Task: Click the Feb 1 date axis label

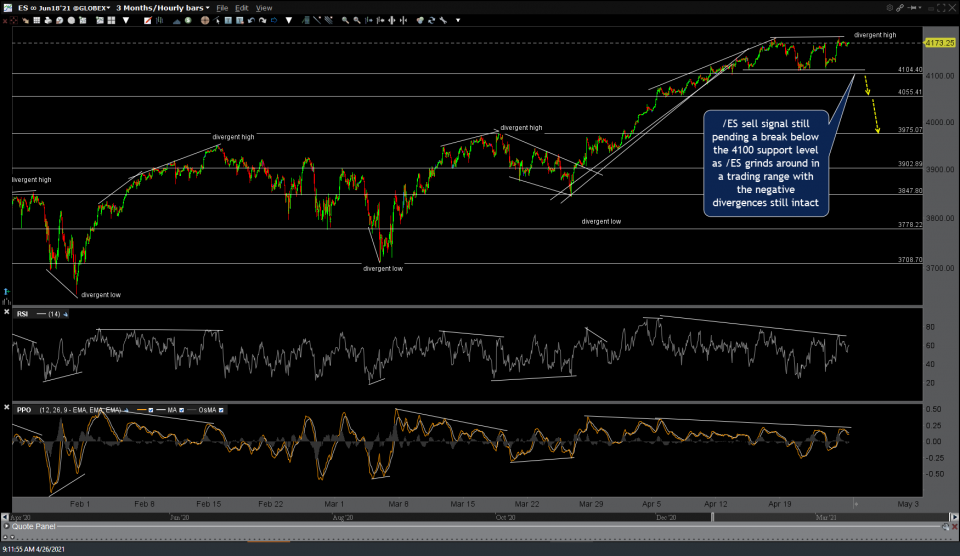Action: [x=80, y=504]
